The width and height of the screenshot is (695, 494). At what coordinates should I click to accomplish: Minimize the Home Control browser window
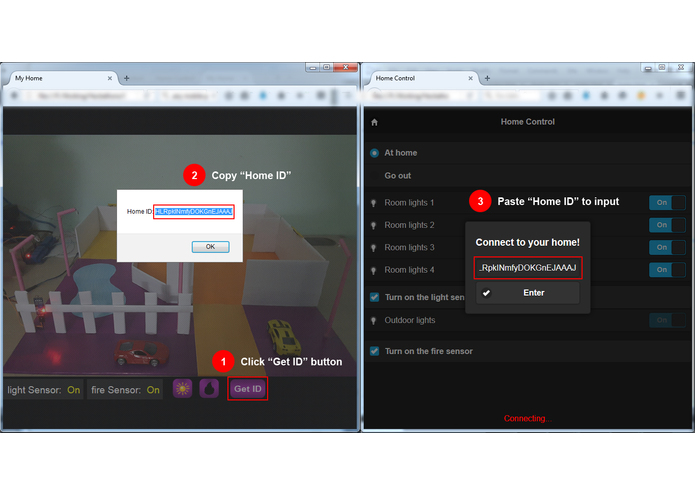pos(648,68)
